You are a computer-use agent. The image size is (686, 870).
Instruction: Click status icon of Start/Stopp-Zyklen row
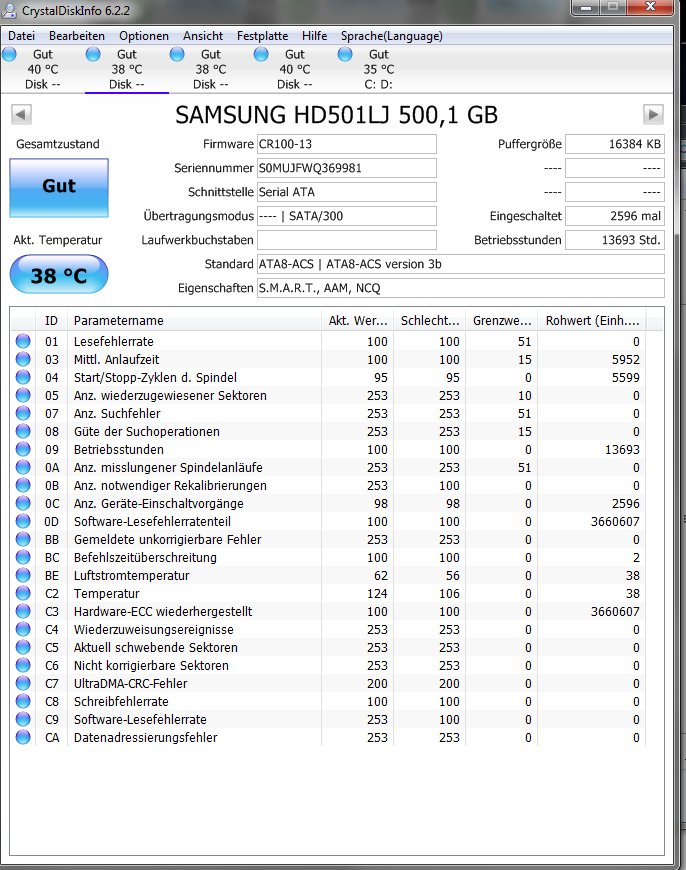[23, 377]
